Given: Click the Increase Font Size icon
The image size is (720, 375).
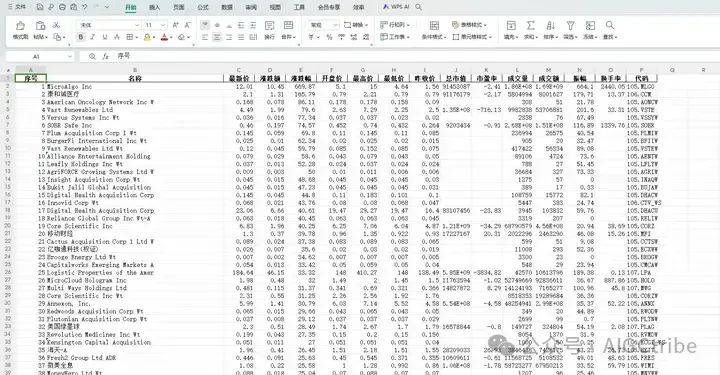Looking at the screenshot, I should 176,25.
